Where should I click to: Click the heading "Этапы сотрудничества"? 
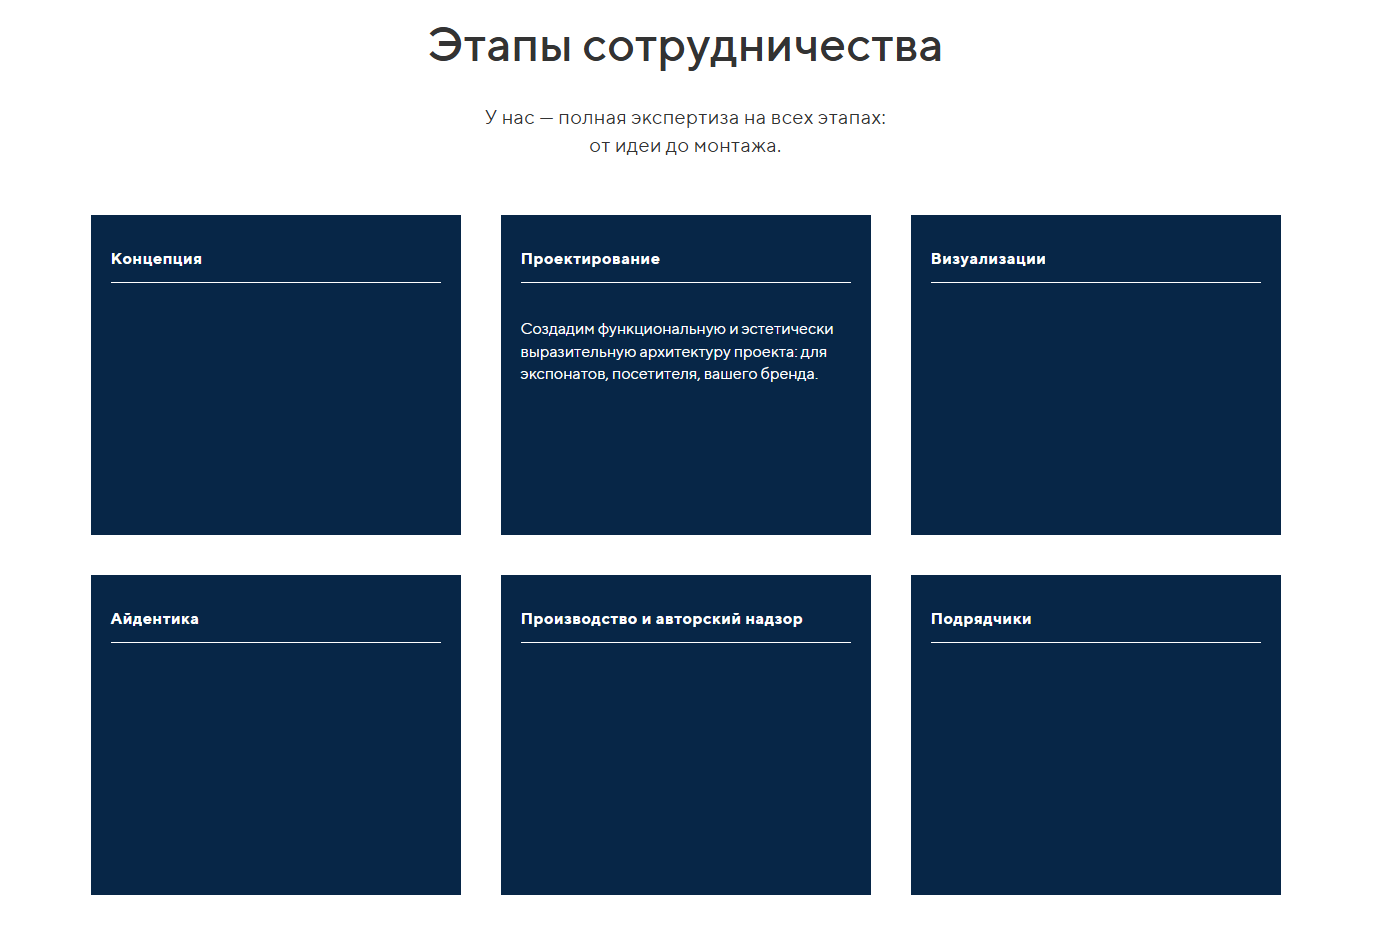[685, 45]
